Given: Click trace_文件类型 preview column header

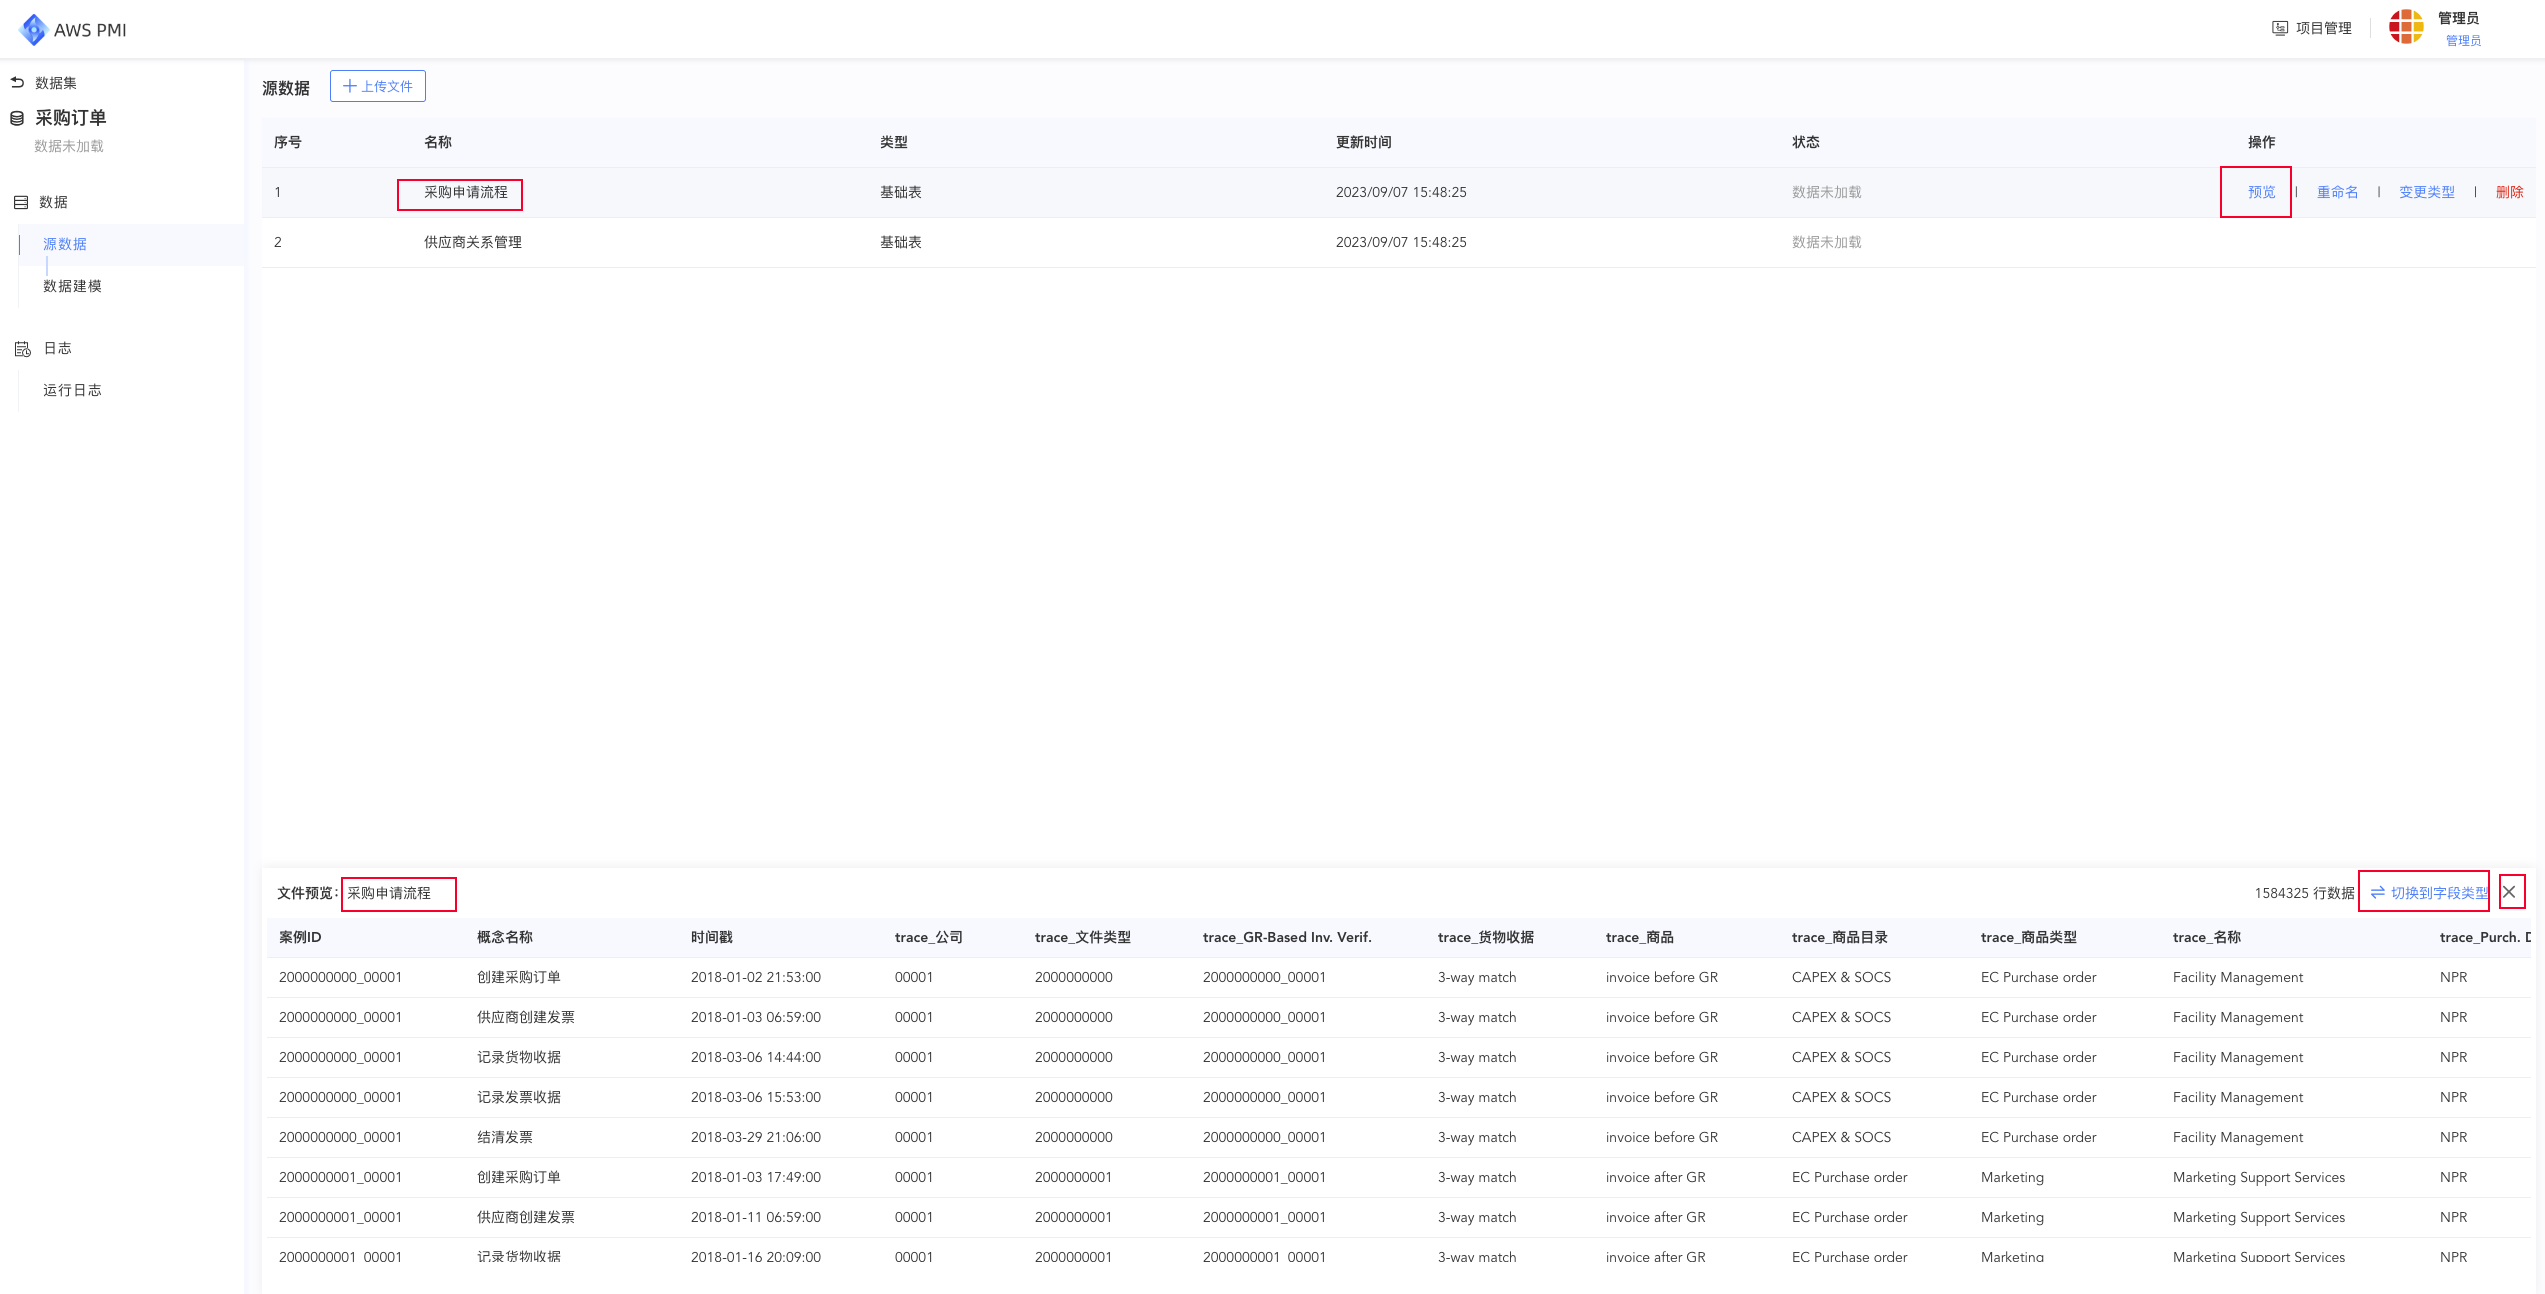Looking at the screenshot, I should 1083,937.
